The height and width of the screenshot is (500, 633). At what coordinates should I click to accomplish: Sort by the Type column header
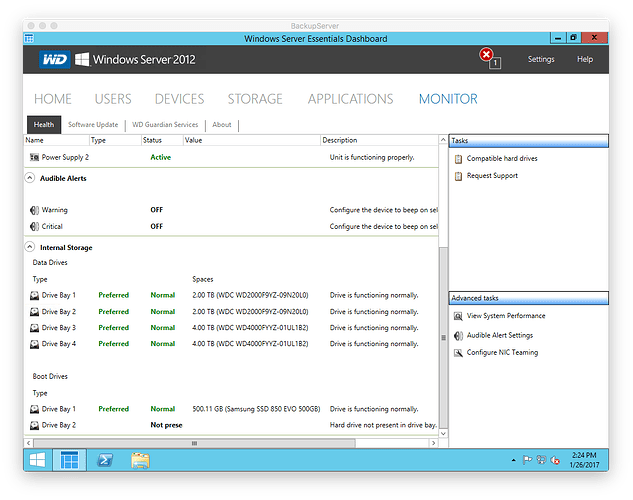[115, 140]
